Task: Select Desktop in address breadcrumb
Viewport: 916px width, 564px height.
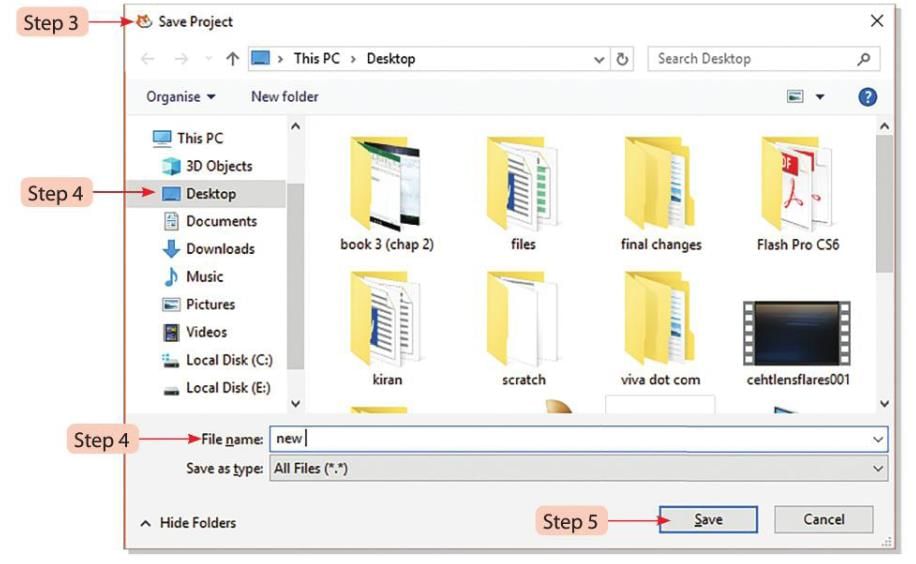Action: coord(391,58)
